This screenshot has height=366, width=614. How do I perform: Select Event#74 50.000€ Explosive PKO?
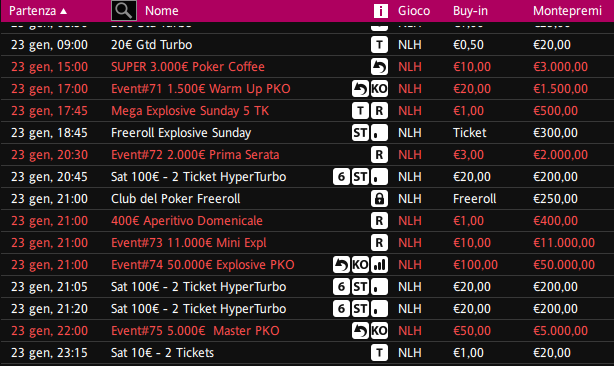tap(202, 265)
